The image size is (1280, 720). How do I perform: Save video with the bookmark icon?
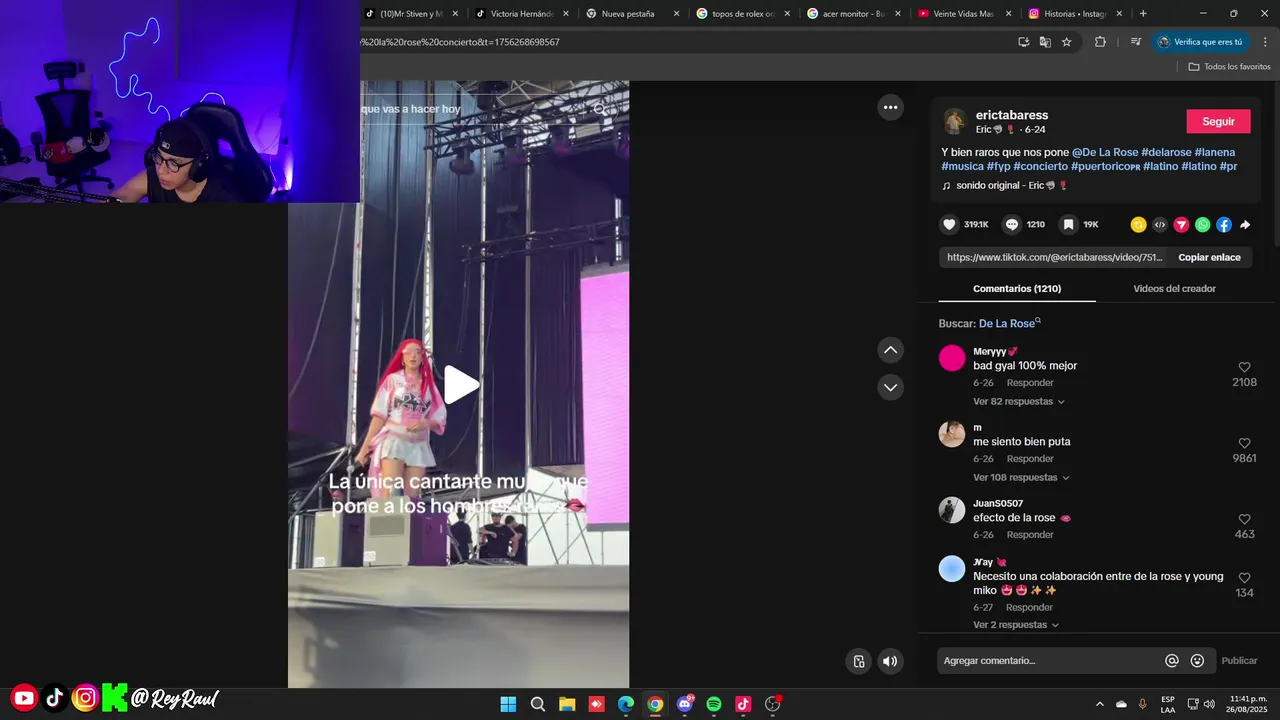[x=1068, y=225]
